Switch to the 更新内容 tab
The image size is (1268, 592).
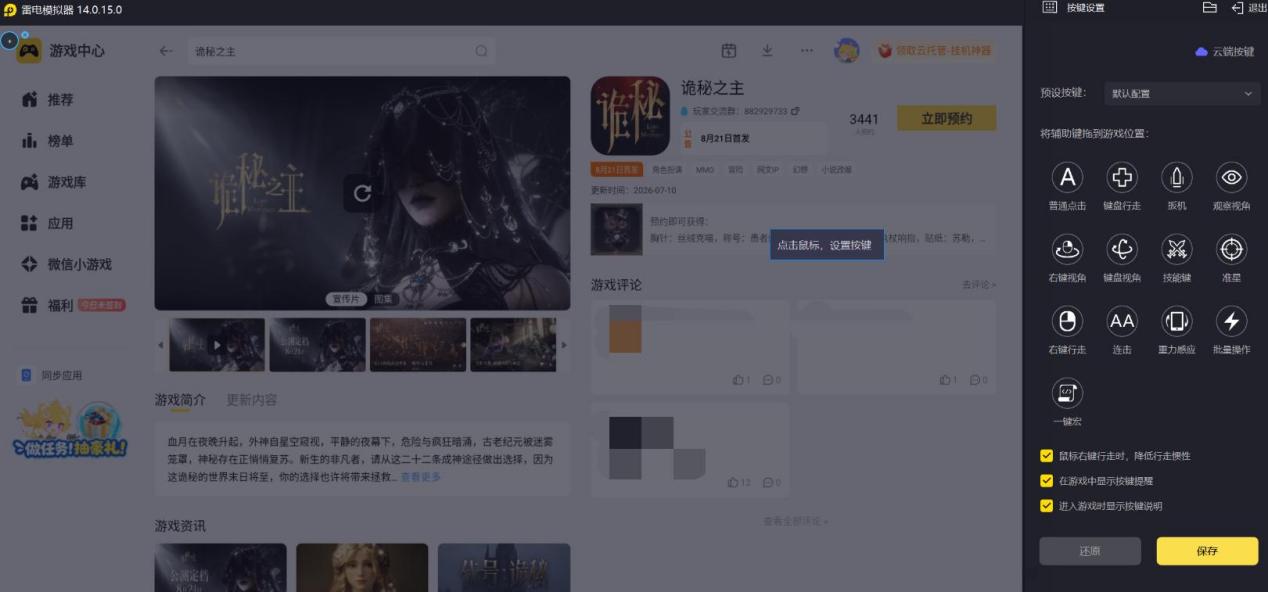(252, 400)
